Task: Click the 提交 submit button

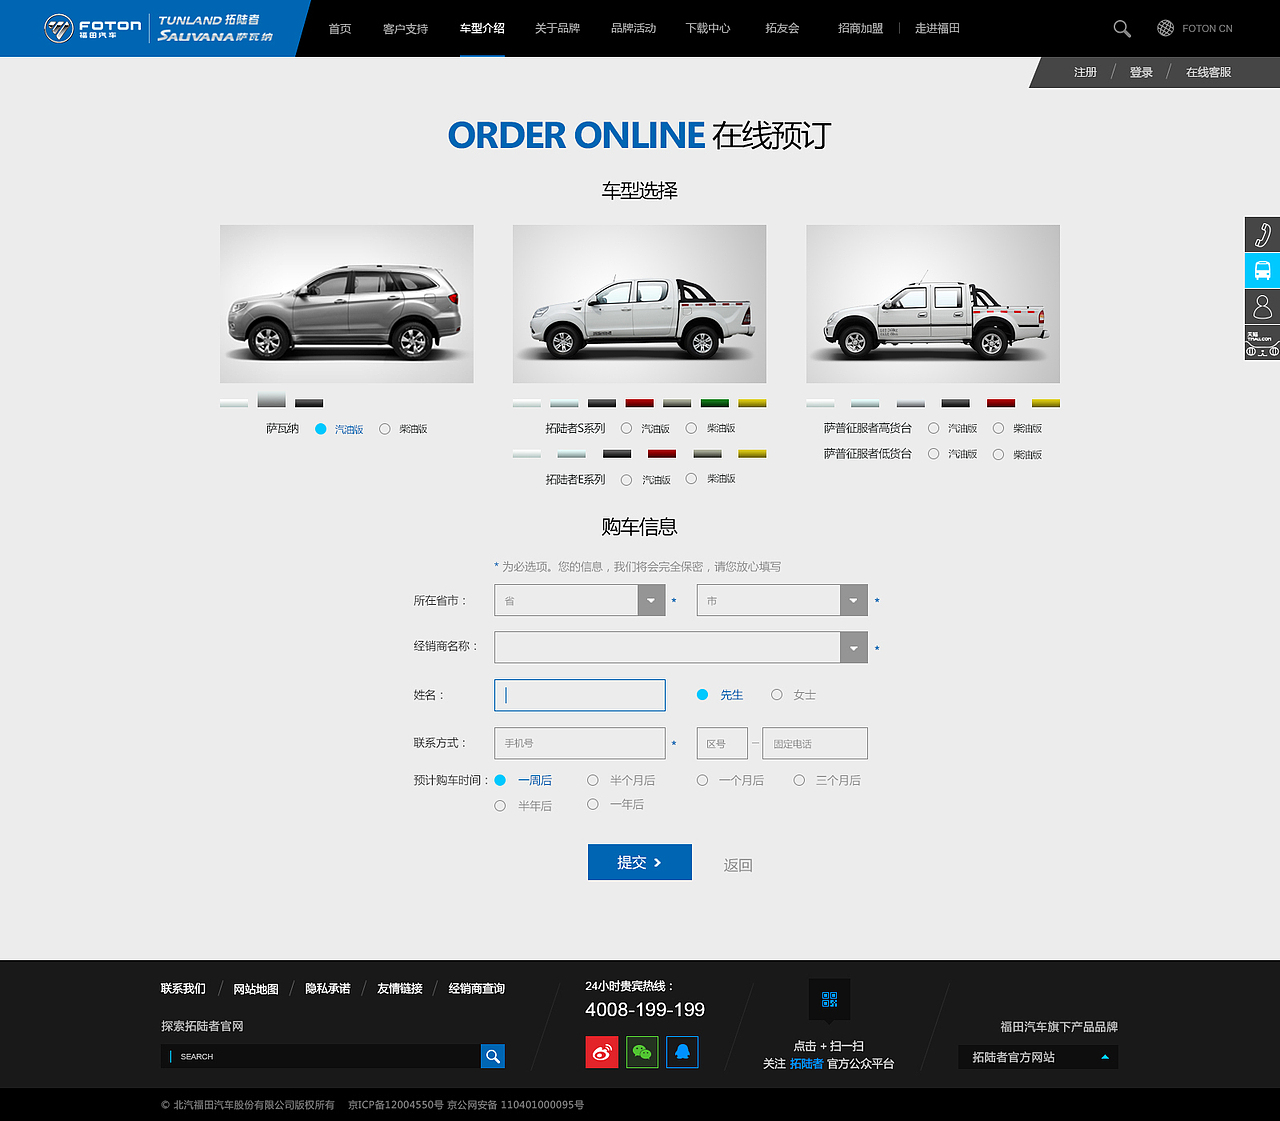Action: coord(640,862)
